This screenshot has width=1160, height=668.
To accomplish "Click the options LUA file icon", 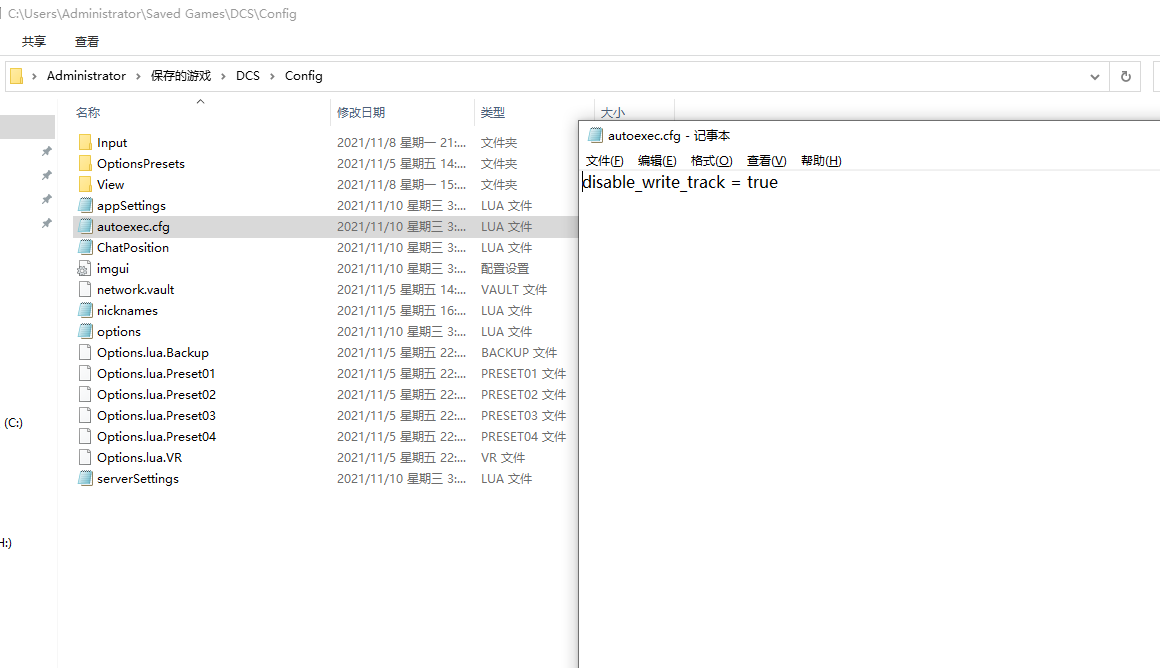I will [x=85, y=331].
